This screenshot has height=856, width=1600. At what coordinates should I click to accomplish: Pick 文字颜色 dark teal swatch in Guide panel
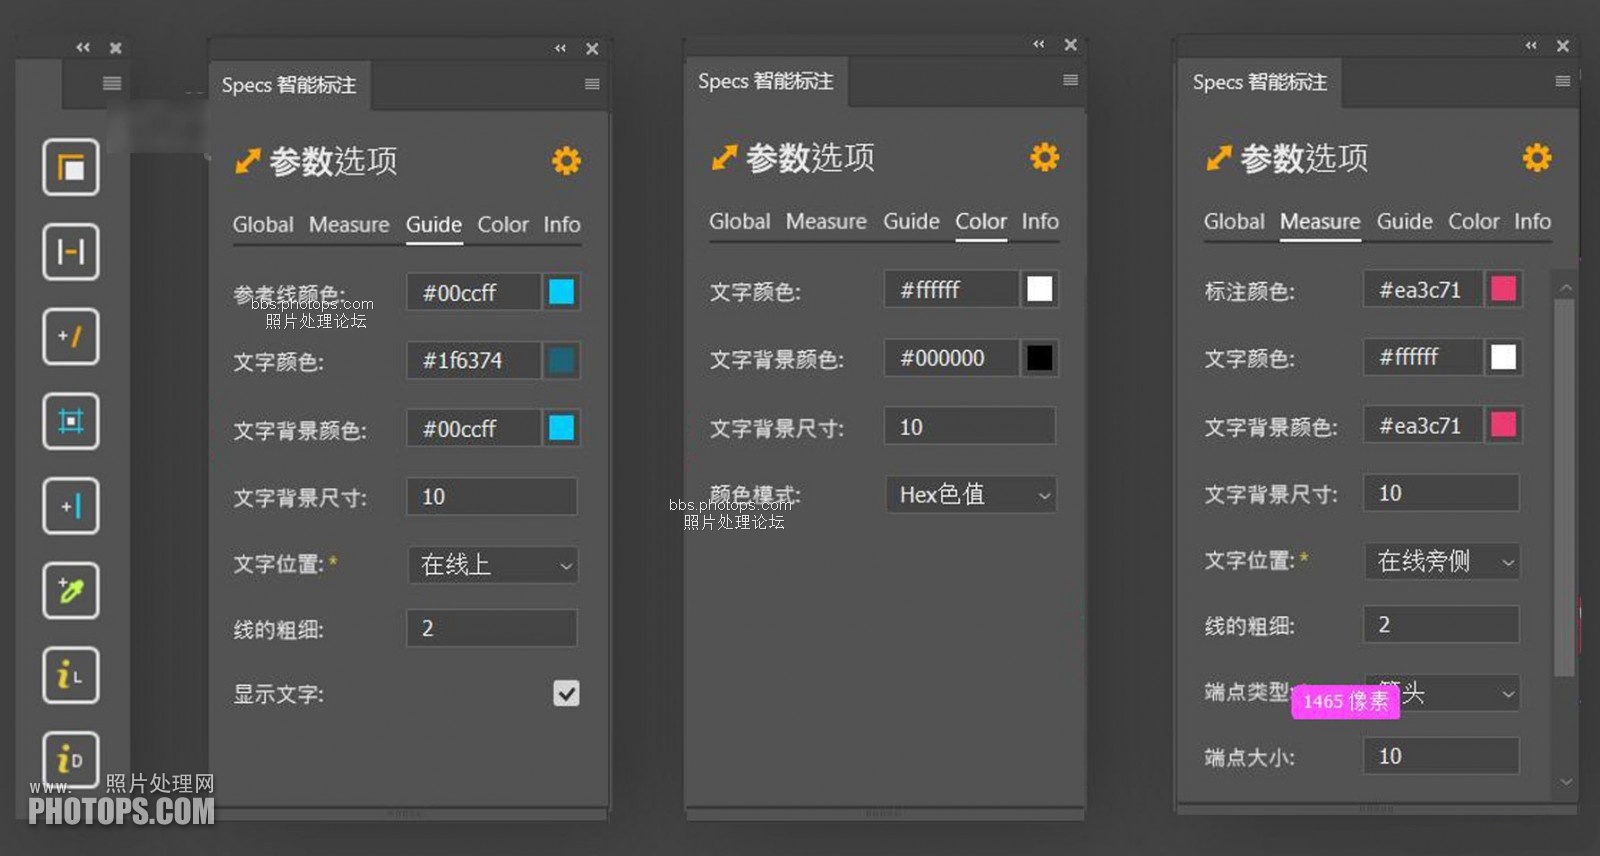562,360
